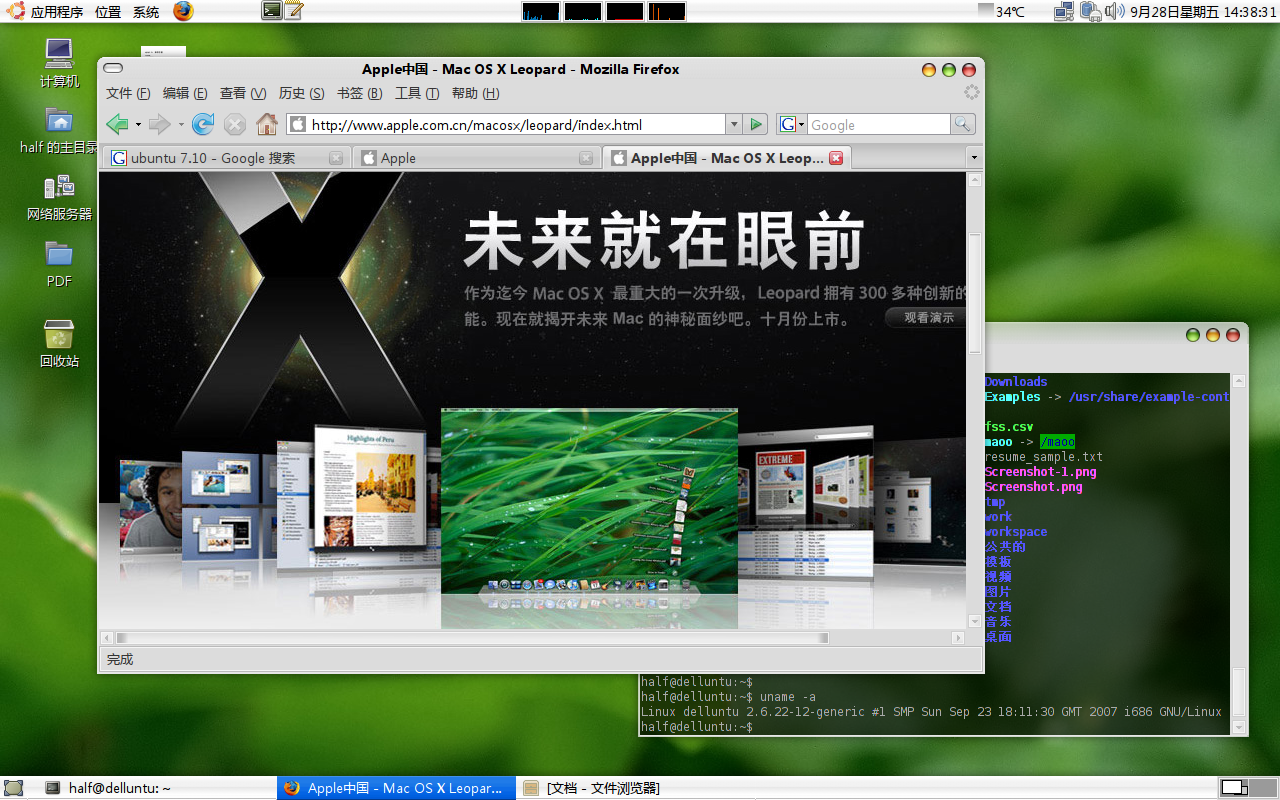This screenshot has height=800, width=1280.
Task: Open the 帮助 menu in Firefox
Action: (x=475, y=93)
